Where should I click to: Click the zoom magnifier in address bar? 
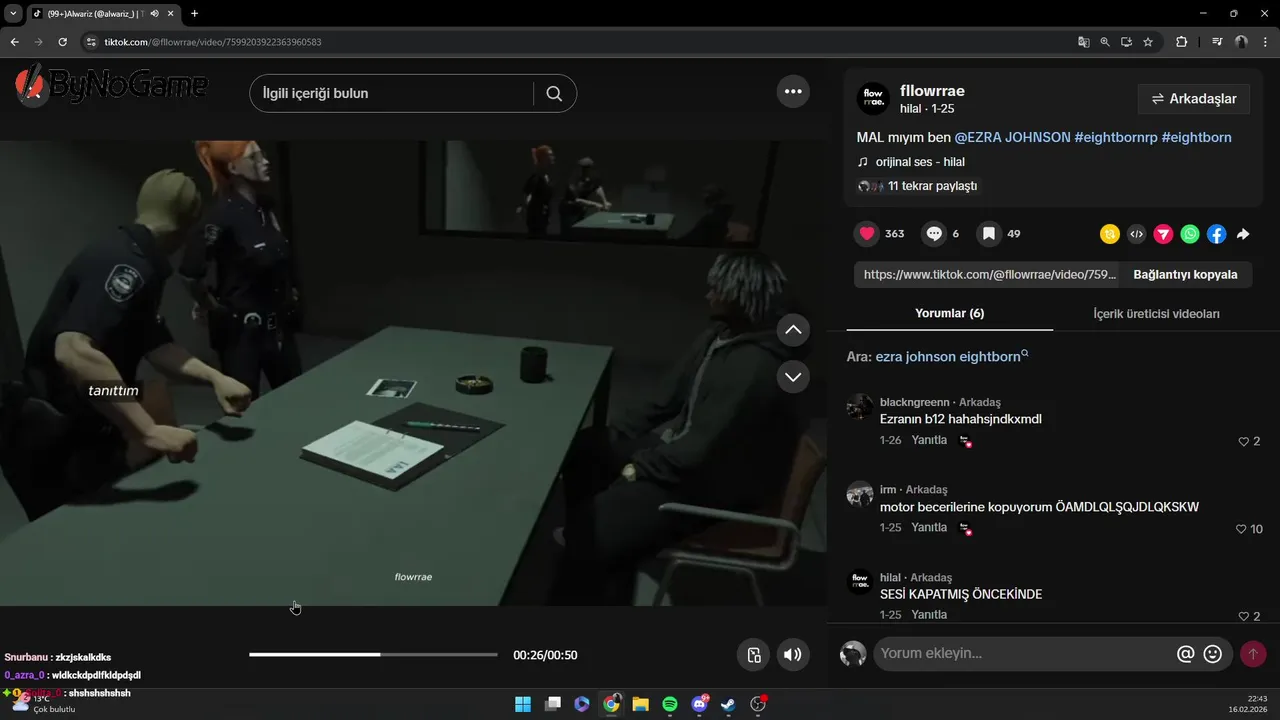1105,42
